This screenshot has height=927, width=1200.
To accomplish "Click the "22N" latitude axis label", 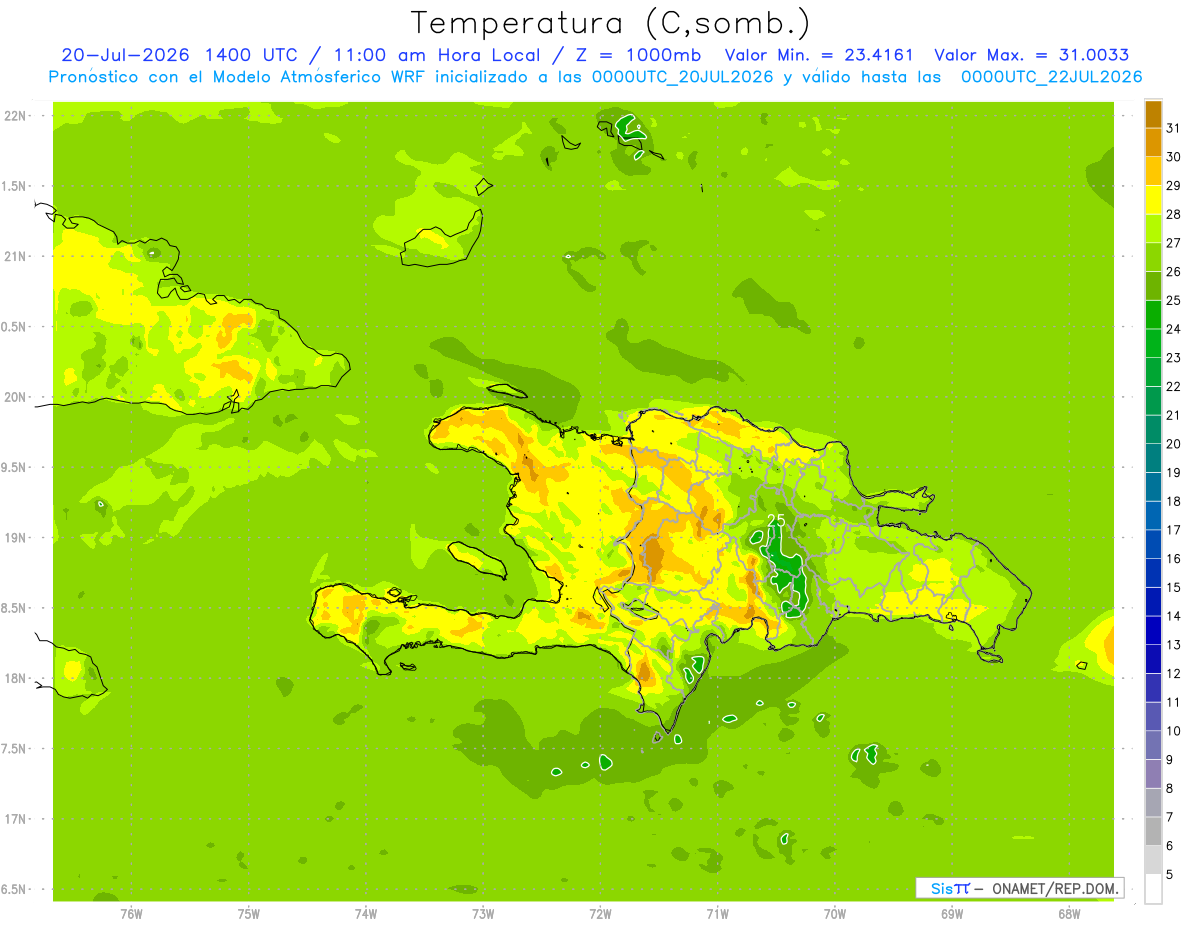I will [x=17, y=115].
